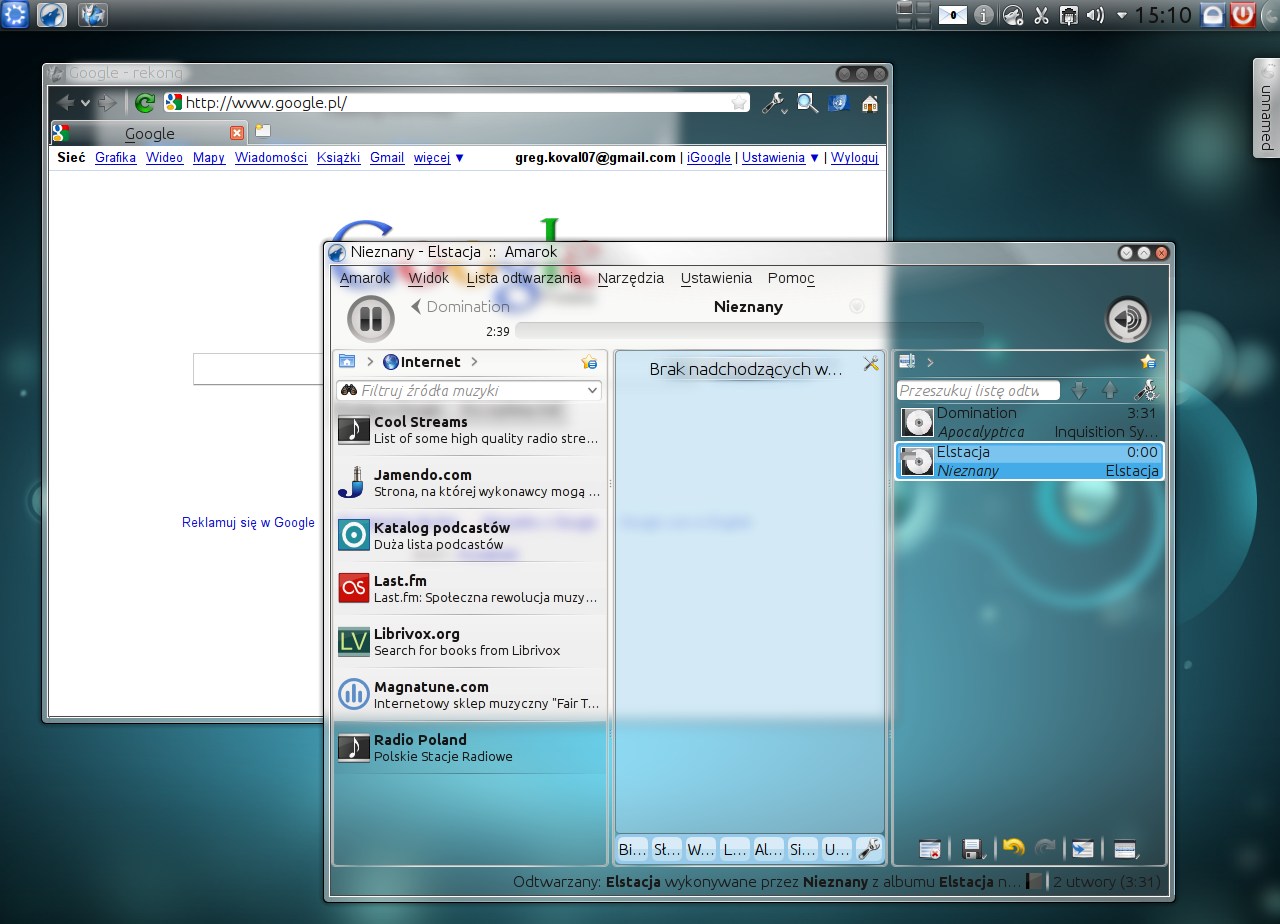The image size is (1280, 924).
Task: Open new tab button in rekonq
Action: tap(263, 131)
